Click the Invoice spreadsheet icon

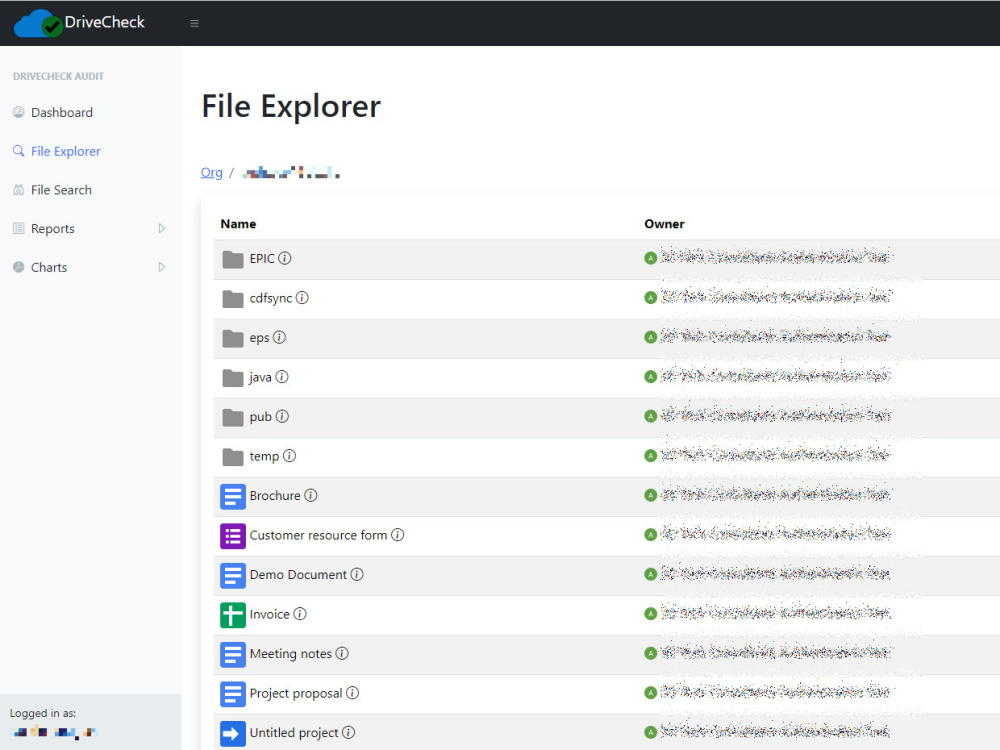click(233, 615)
